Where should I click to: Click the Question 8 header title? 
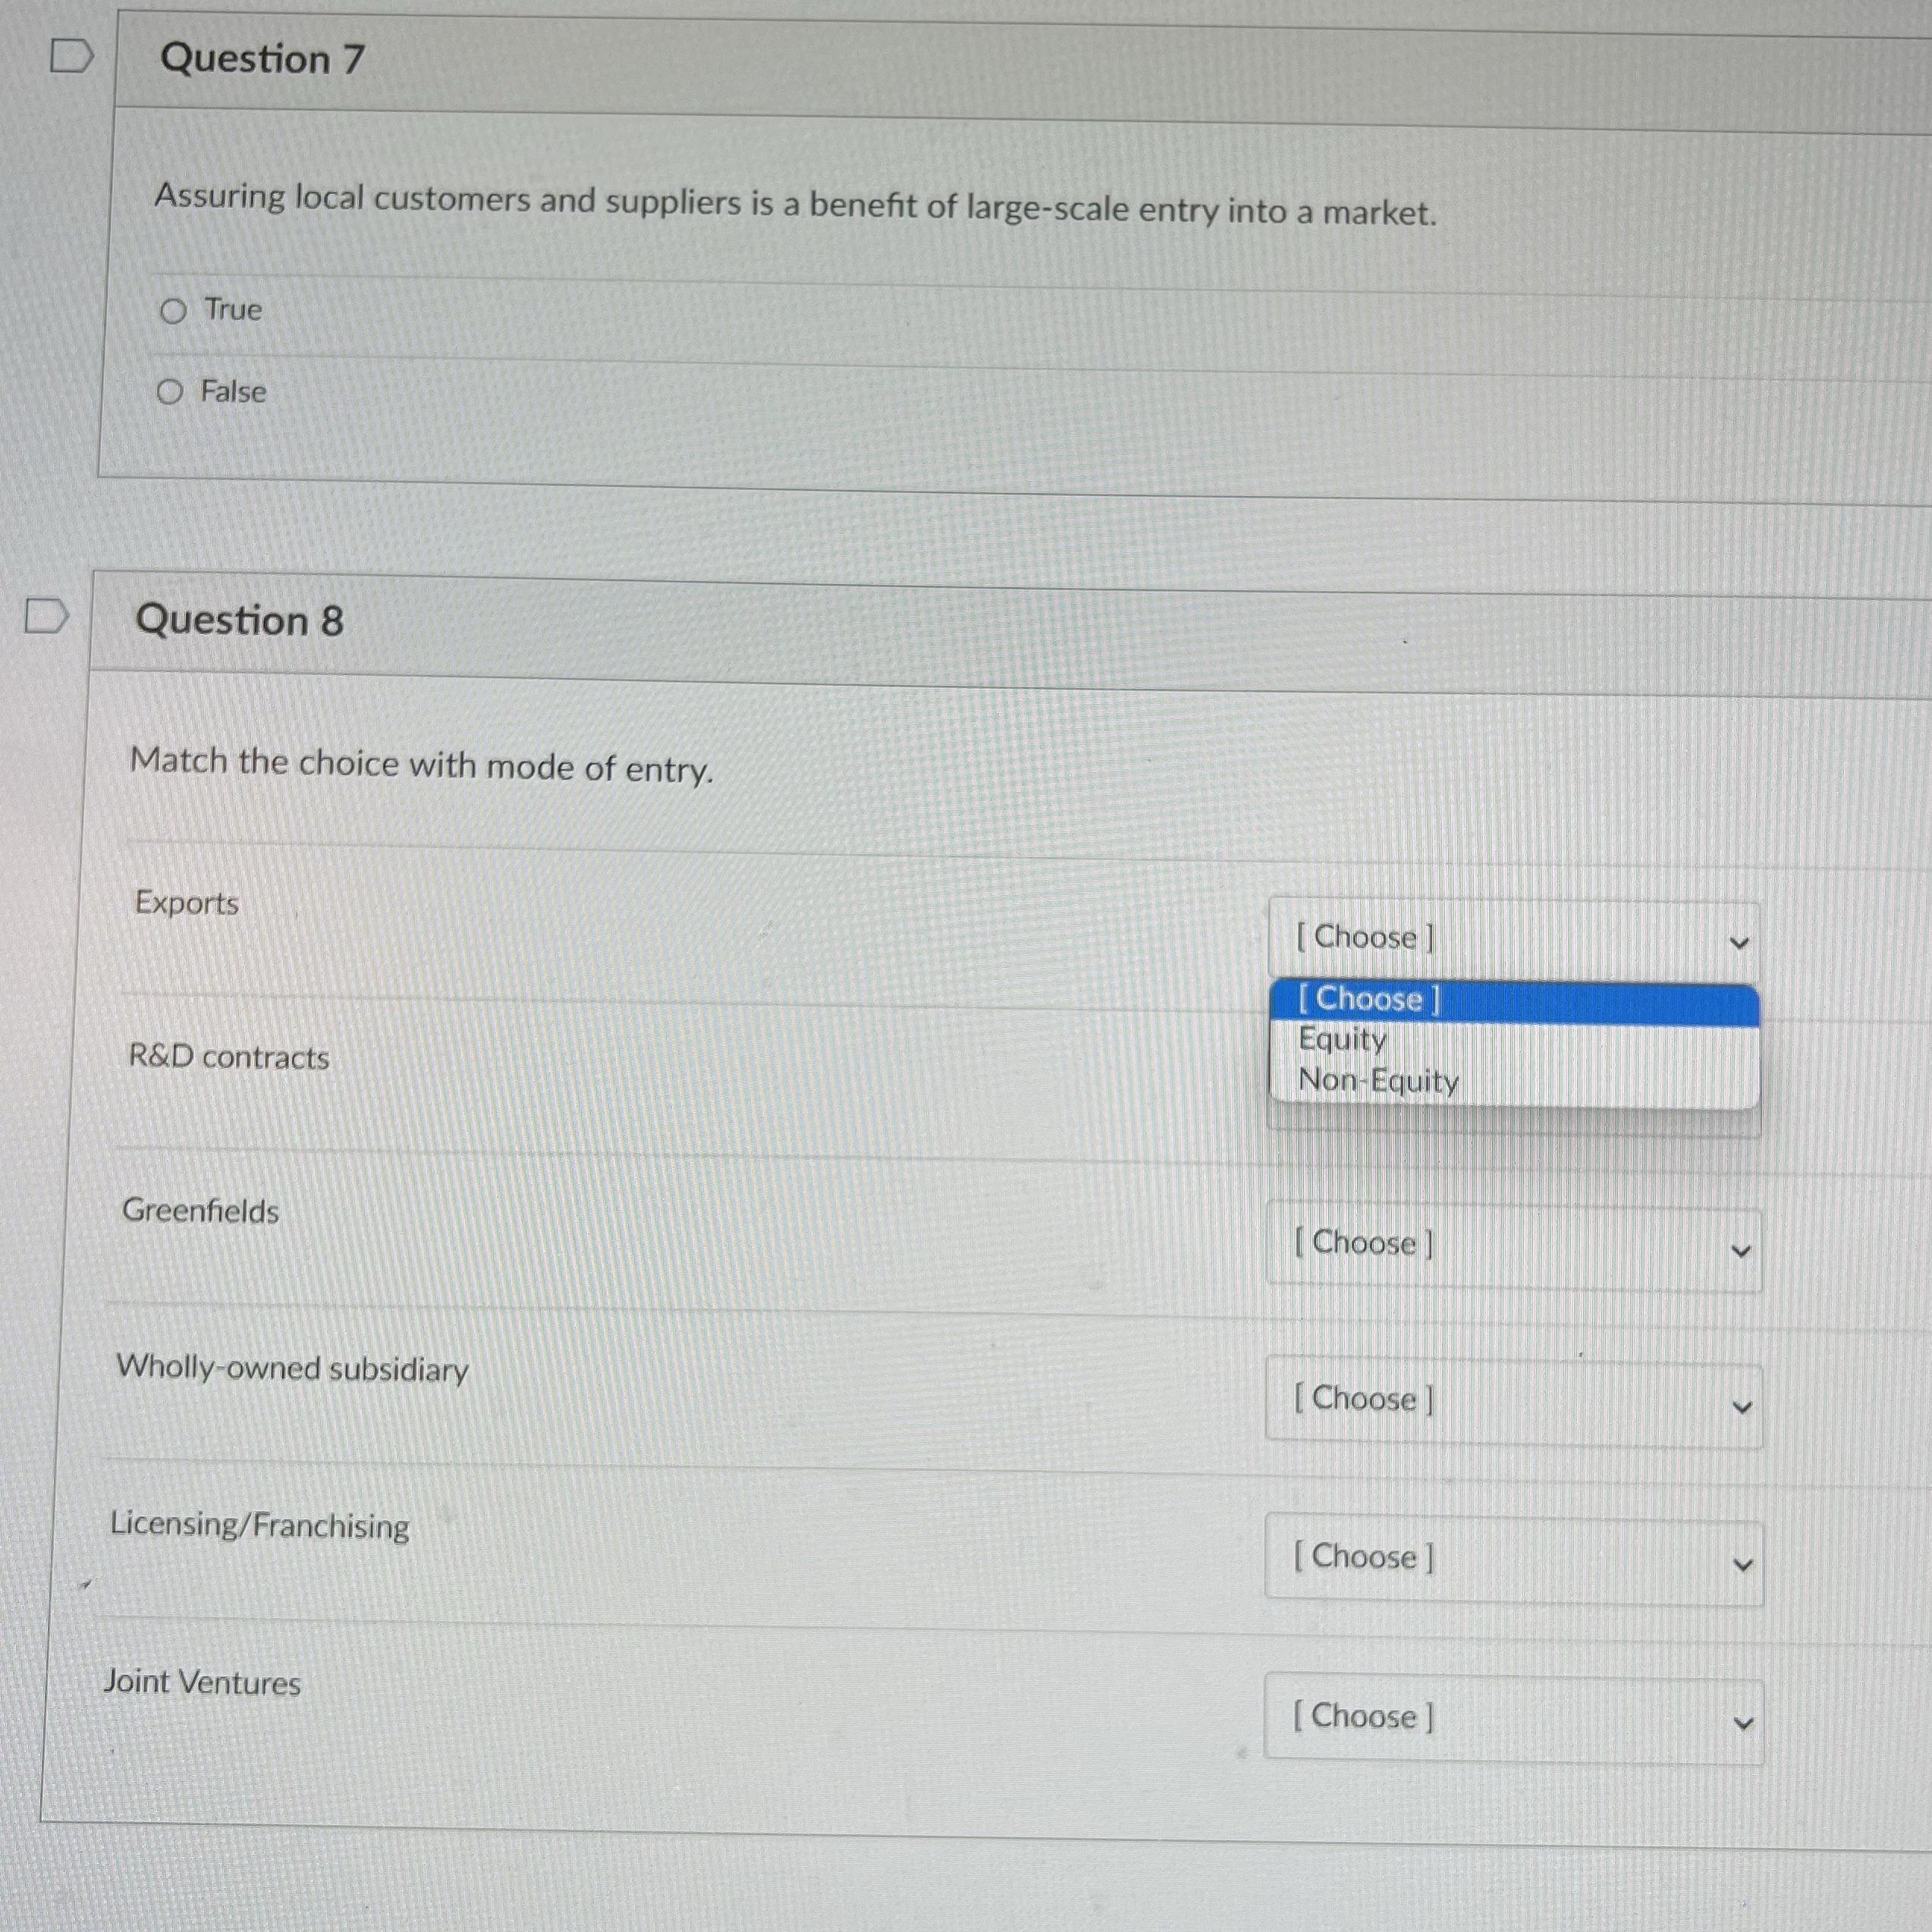click(240, 621)
